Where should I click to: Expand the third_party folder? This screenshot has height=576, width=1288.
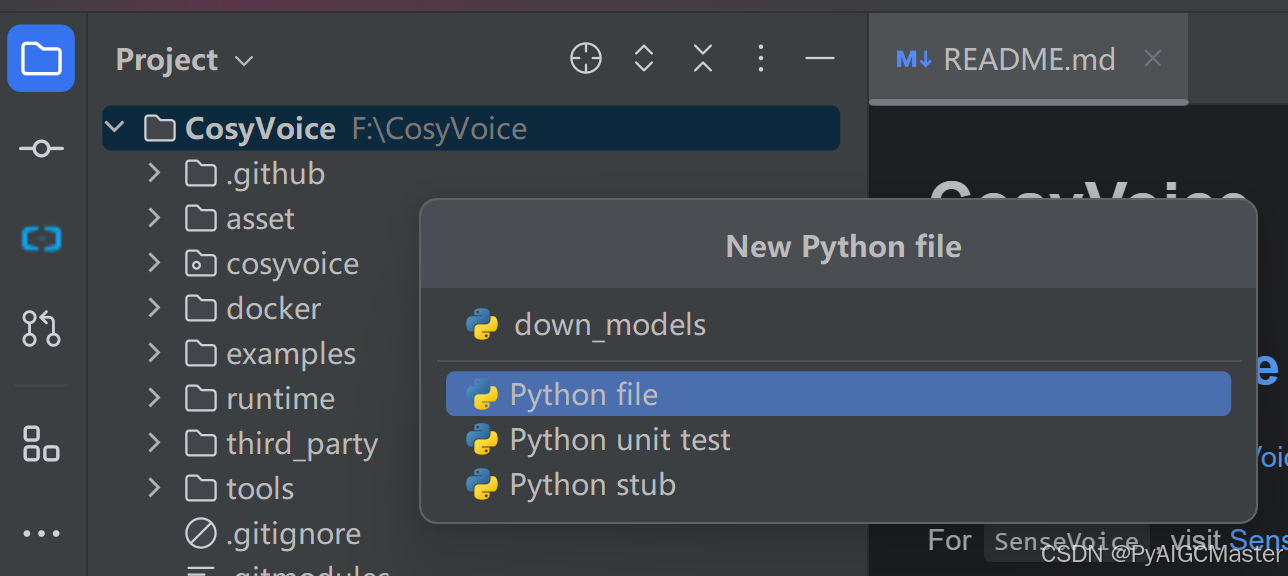point(154,443)
